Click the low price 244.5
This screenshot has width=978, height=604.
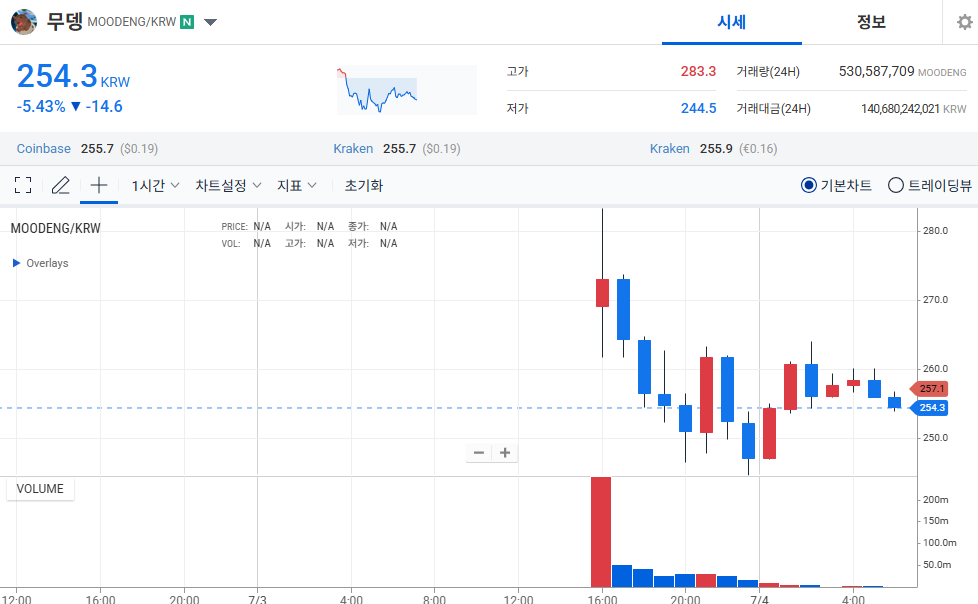[698, 109]
